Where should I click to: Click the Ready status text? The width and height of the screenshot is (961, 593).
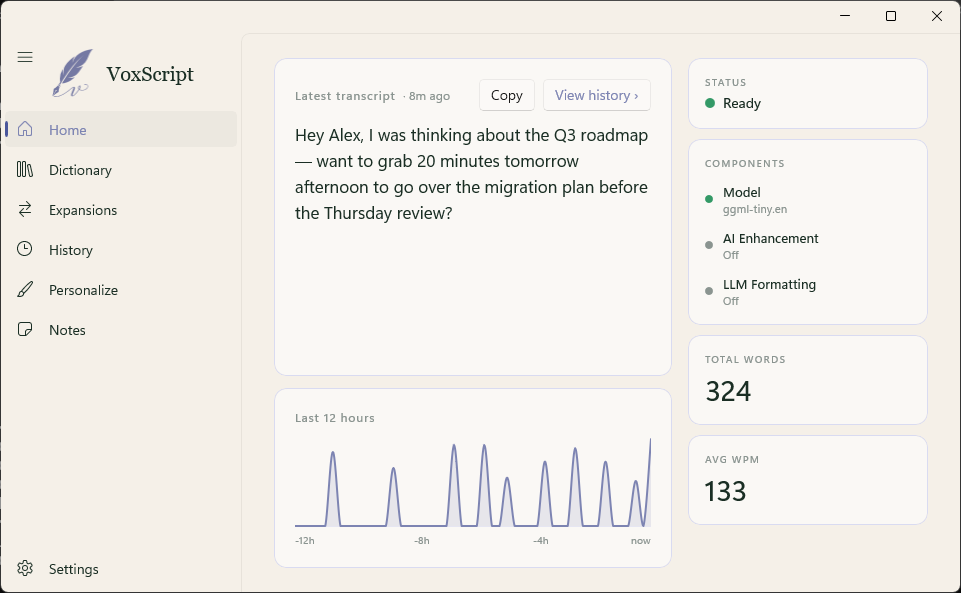point(742,103)
